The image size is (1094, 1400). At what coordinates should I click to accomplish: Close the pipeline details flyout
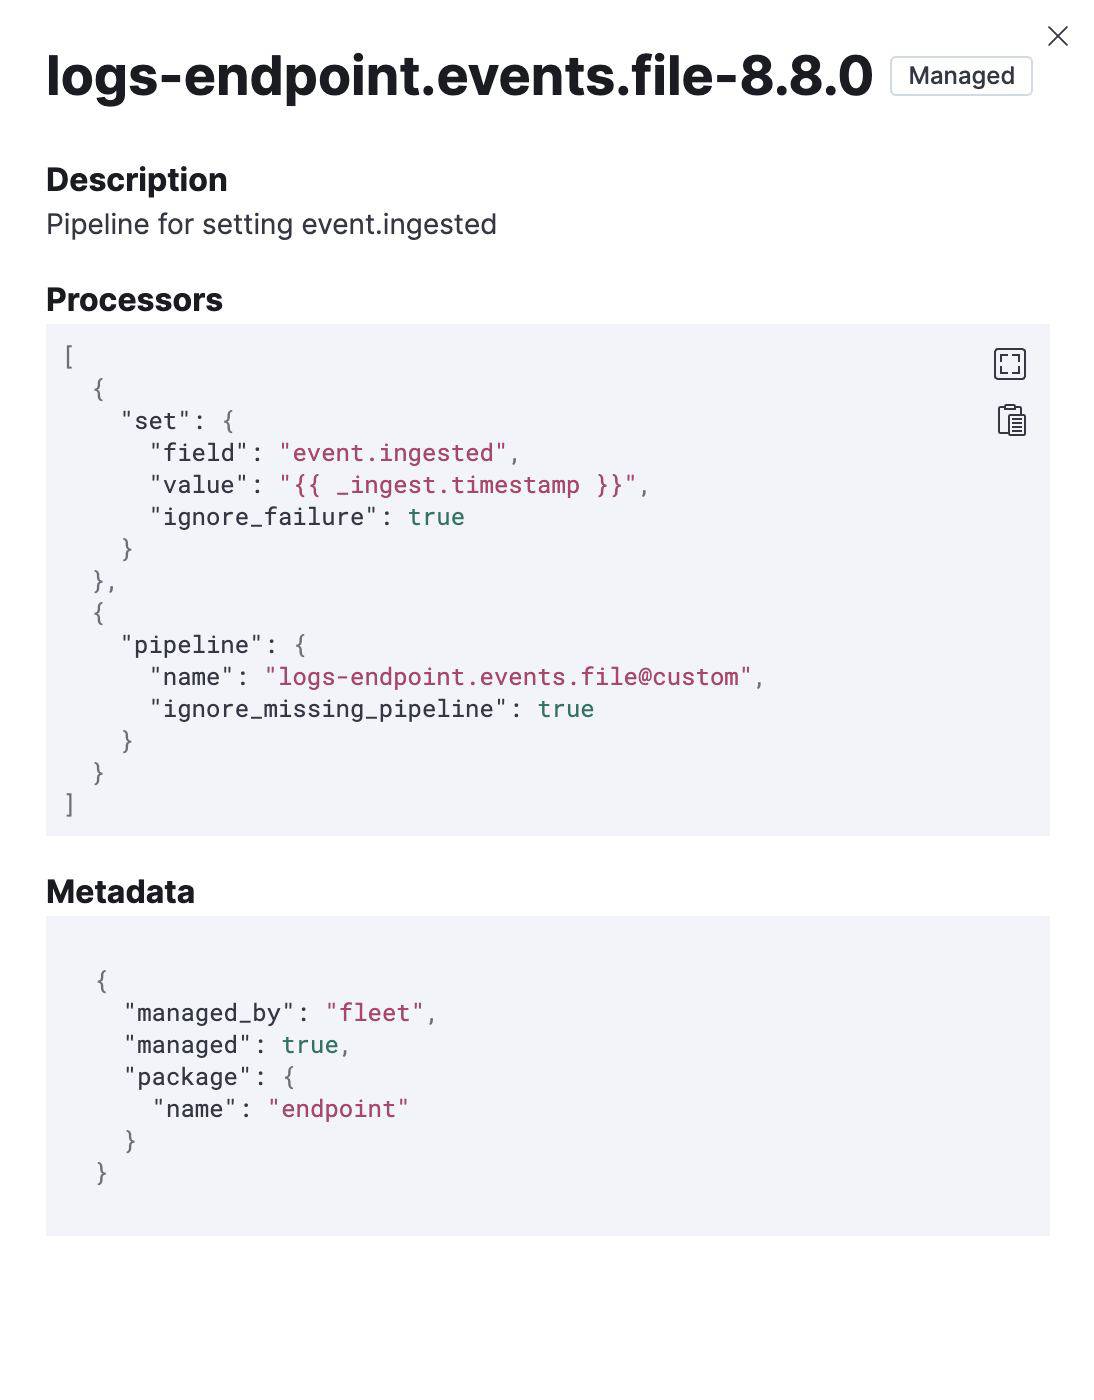1057,36
